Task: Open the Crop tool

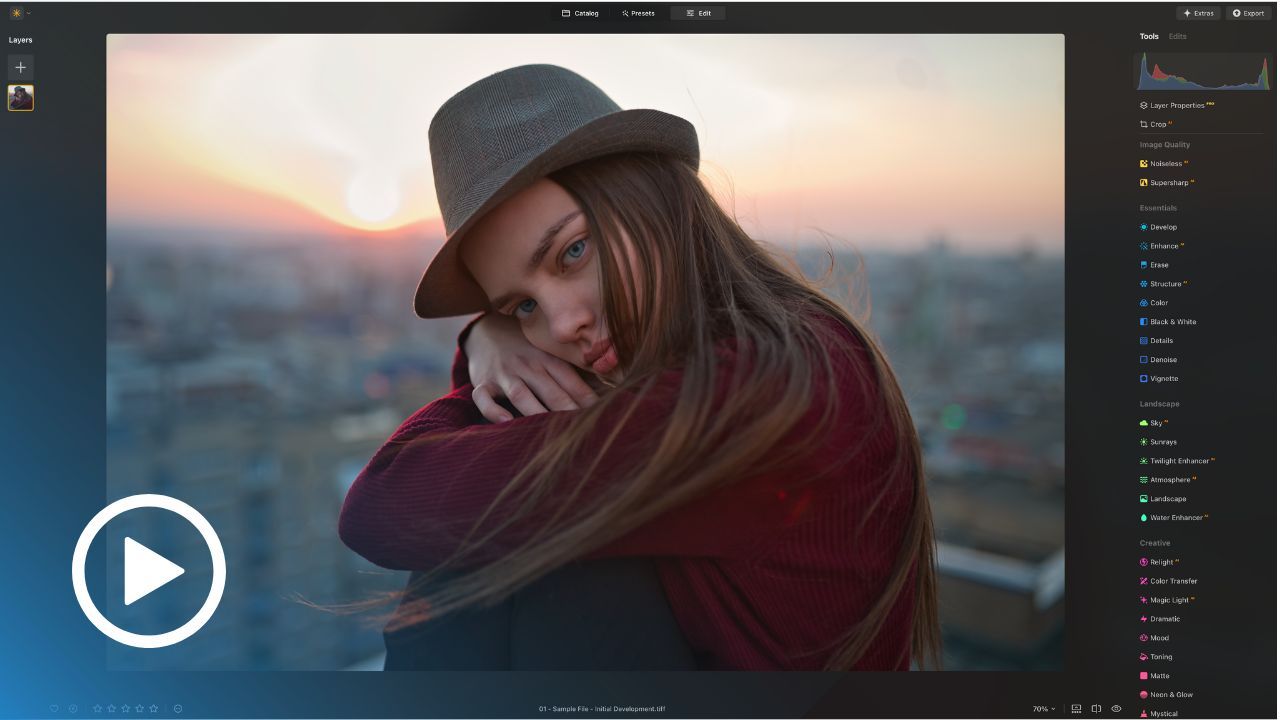Action: click(x=1158, y=125)
